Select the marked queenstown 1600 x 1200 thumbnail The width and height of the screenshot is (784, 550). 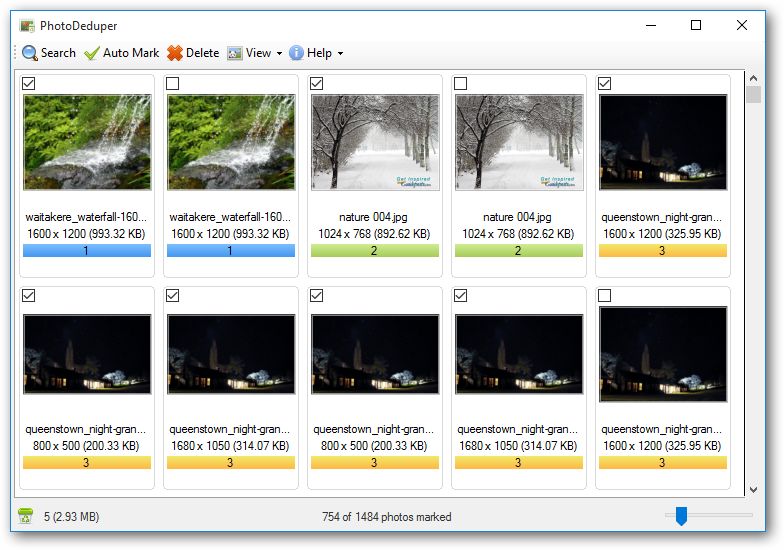point(663,142)
